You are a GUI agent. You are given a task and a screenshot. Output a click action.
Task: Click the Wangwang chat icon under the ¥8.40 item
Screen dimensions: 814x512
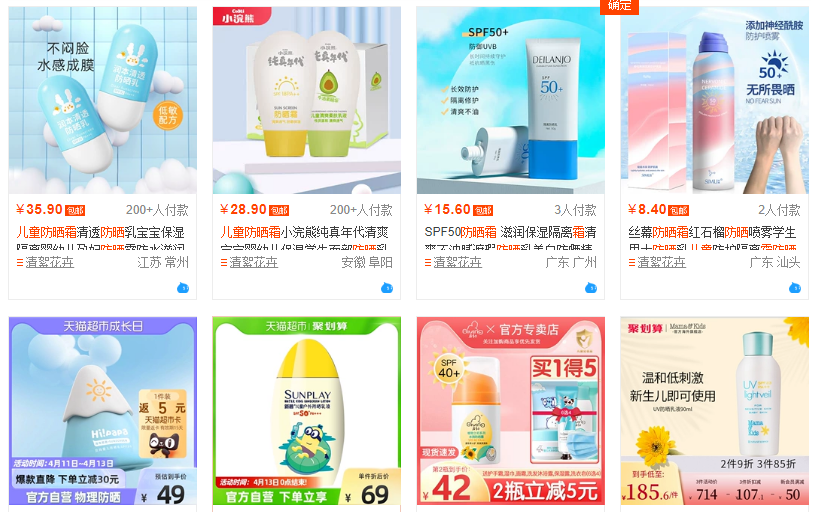click(795, 288)
